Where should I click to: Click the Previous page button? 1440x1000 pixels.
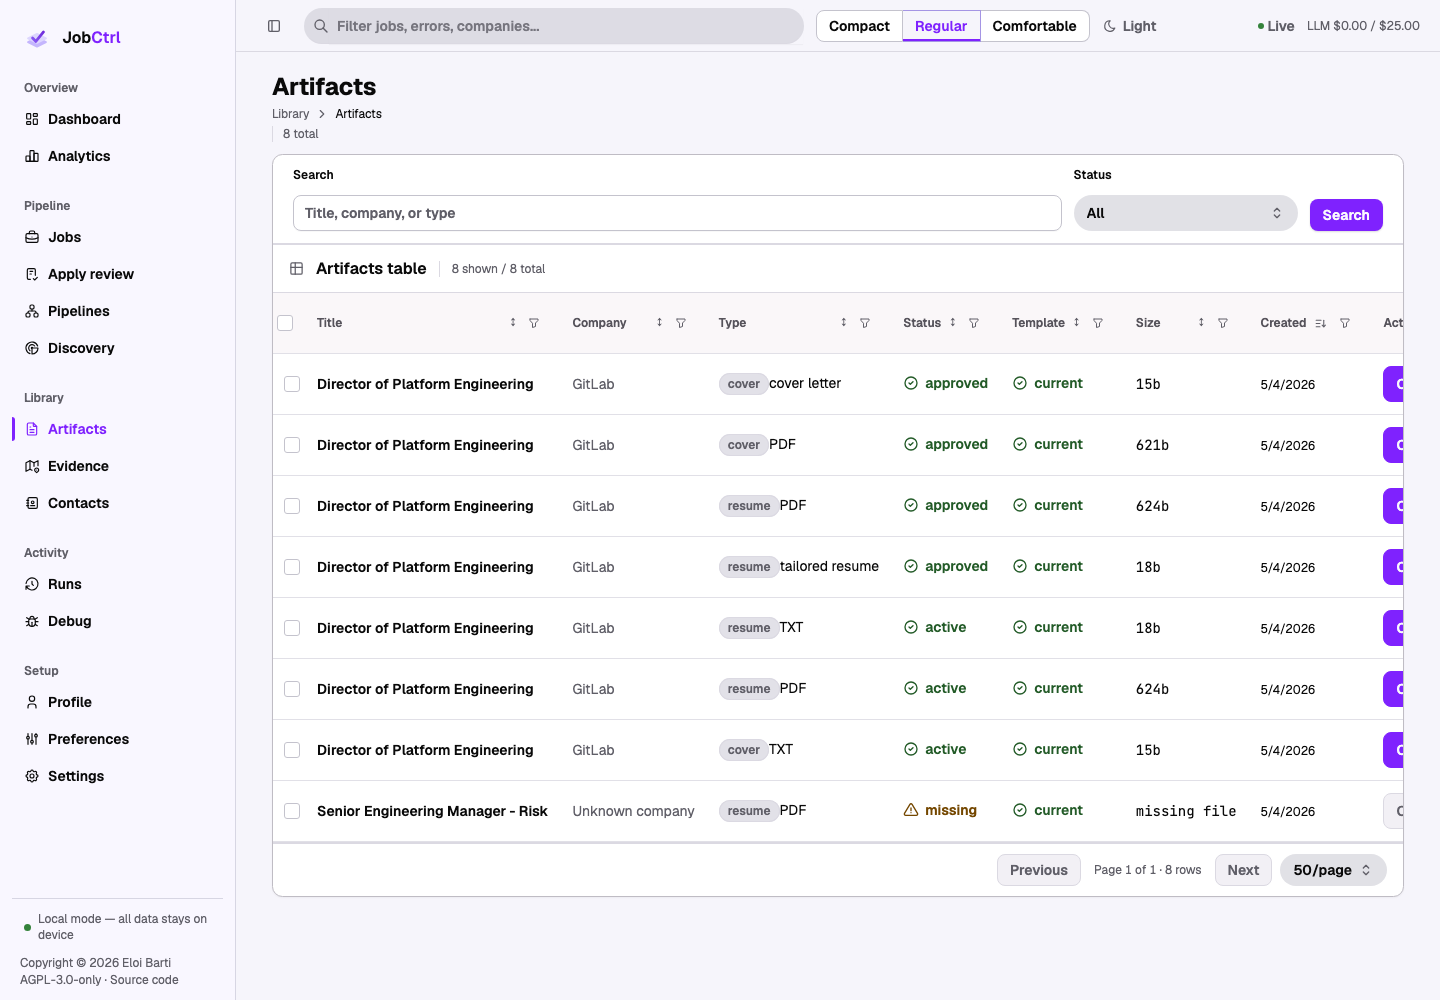[1039, 870]
